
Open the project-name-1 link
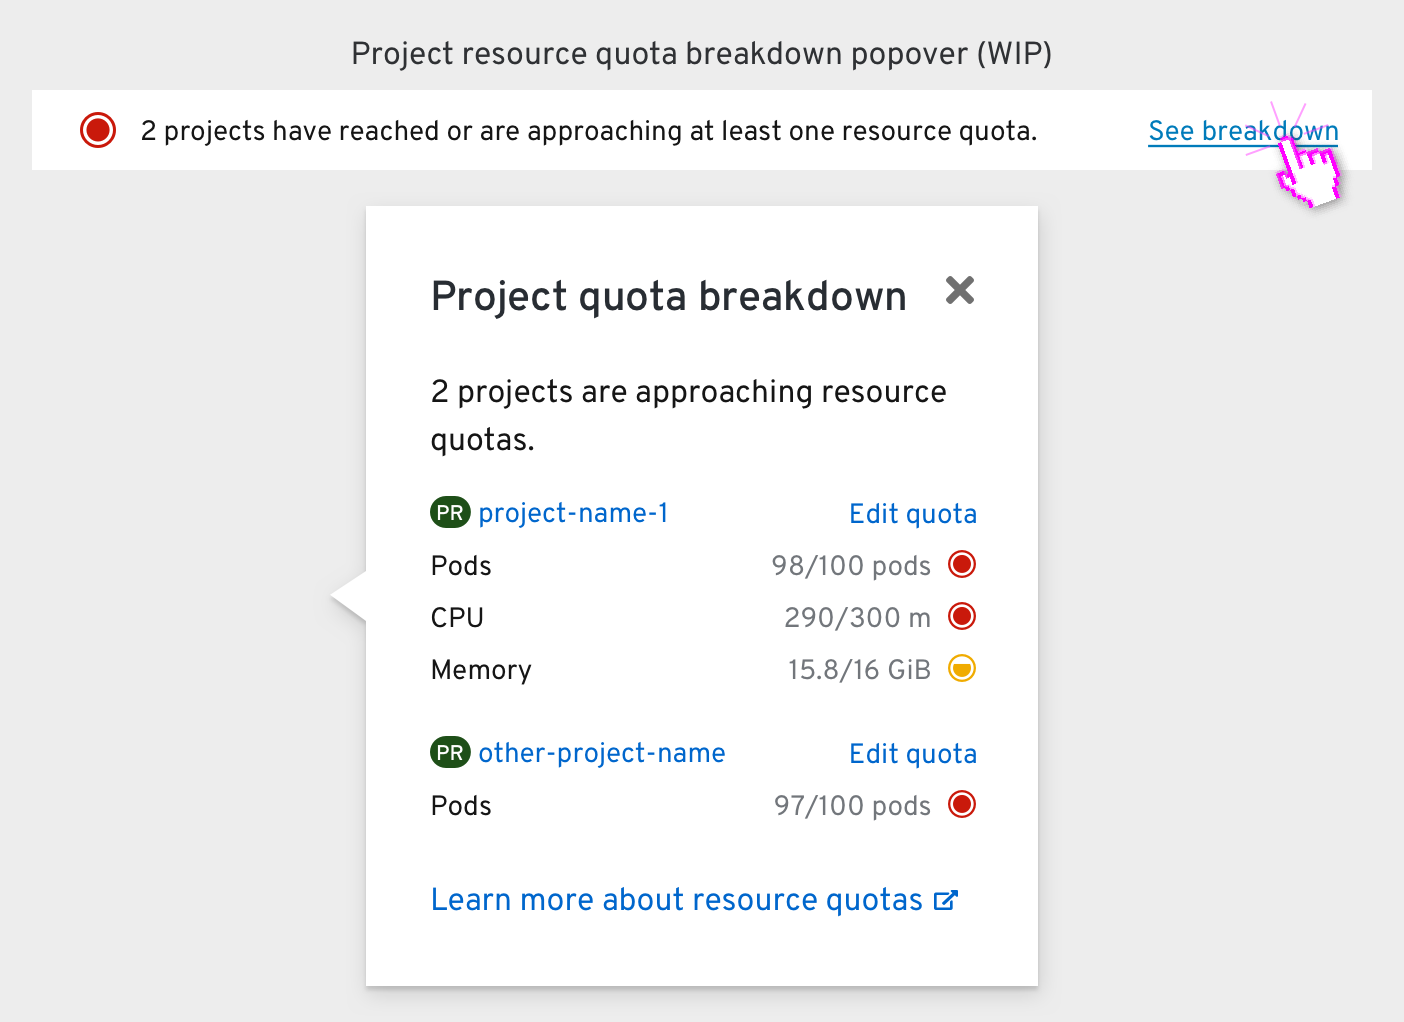click(x=573, y=513)
